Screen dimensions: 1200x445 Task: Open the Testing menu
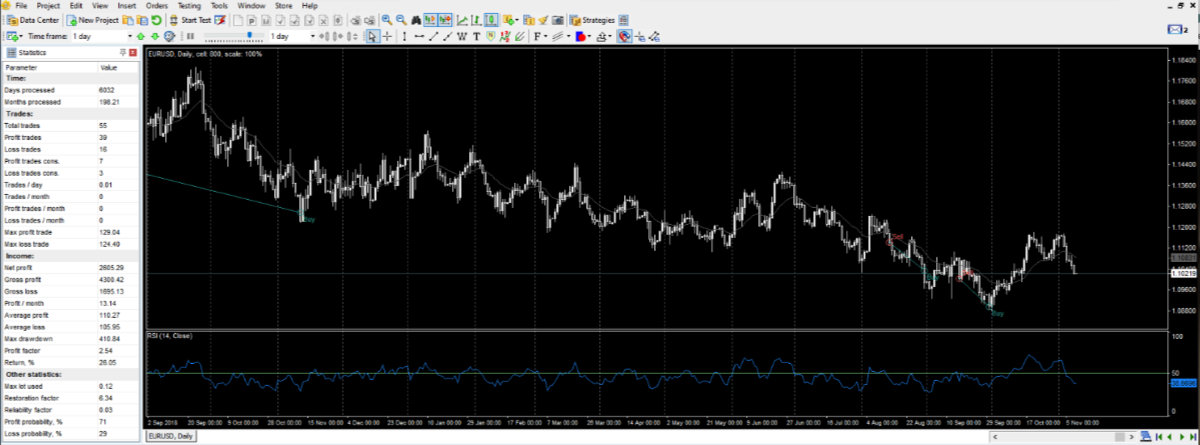pos(190,5)
